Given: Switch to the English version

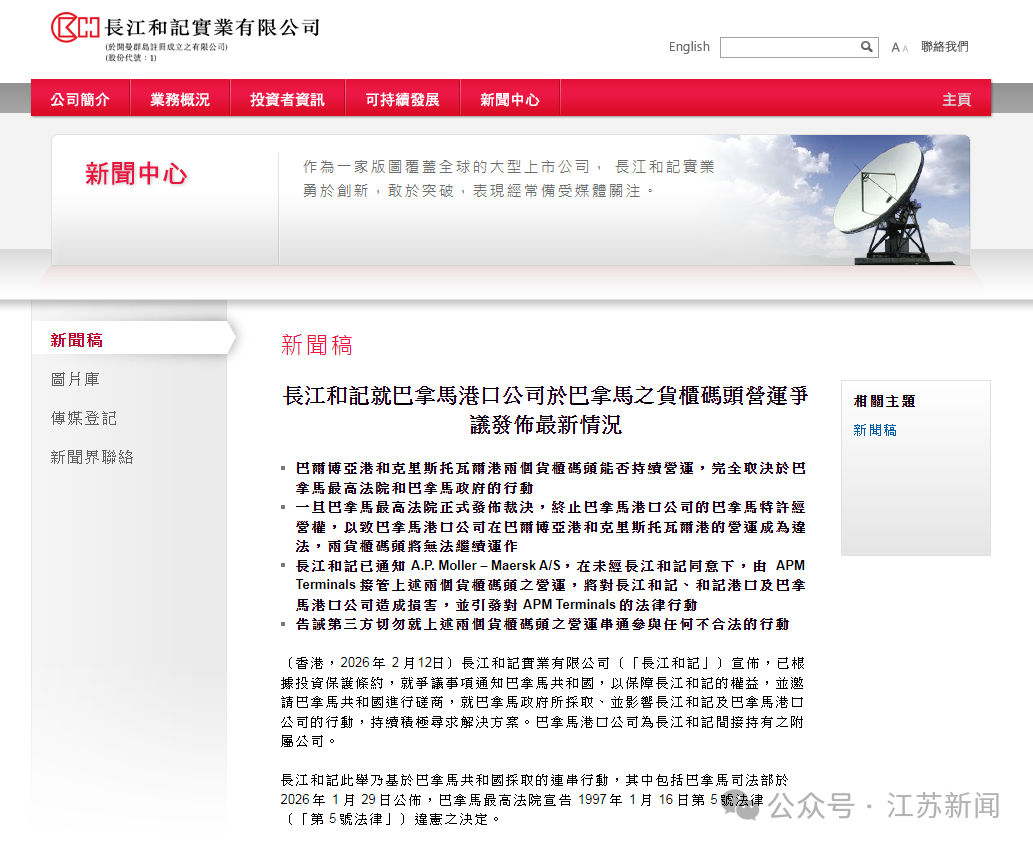Looking at the screenshot, I should pos(689,47).
